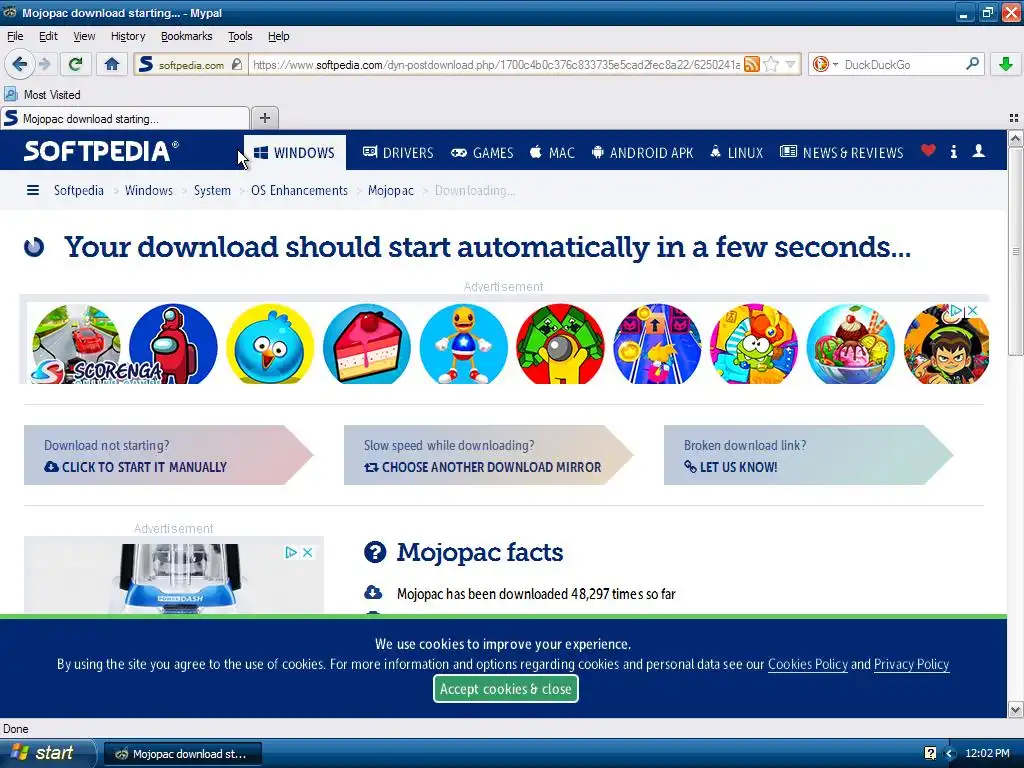Open the browser home page icon
The width and height of the screenshot is (1024, 768).
[112, 64]
